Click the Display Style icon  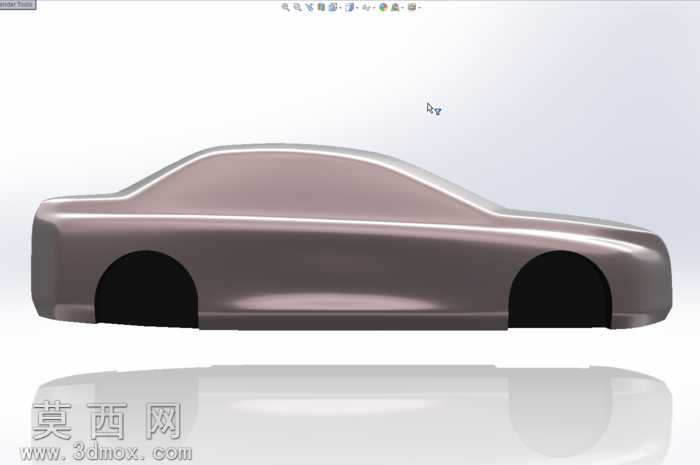click(350, 7)
